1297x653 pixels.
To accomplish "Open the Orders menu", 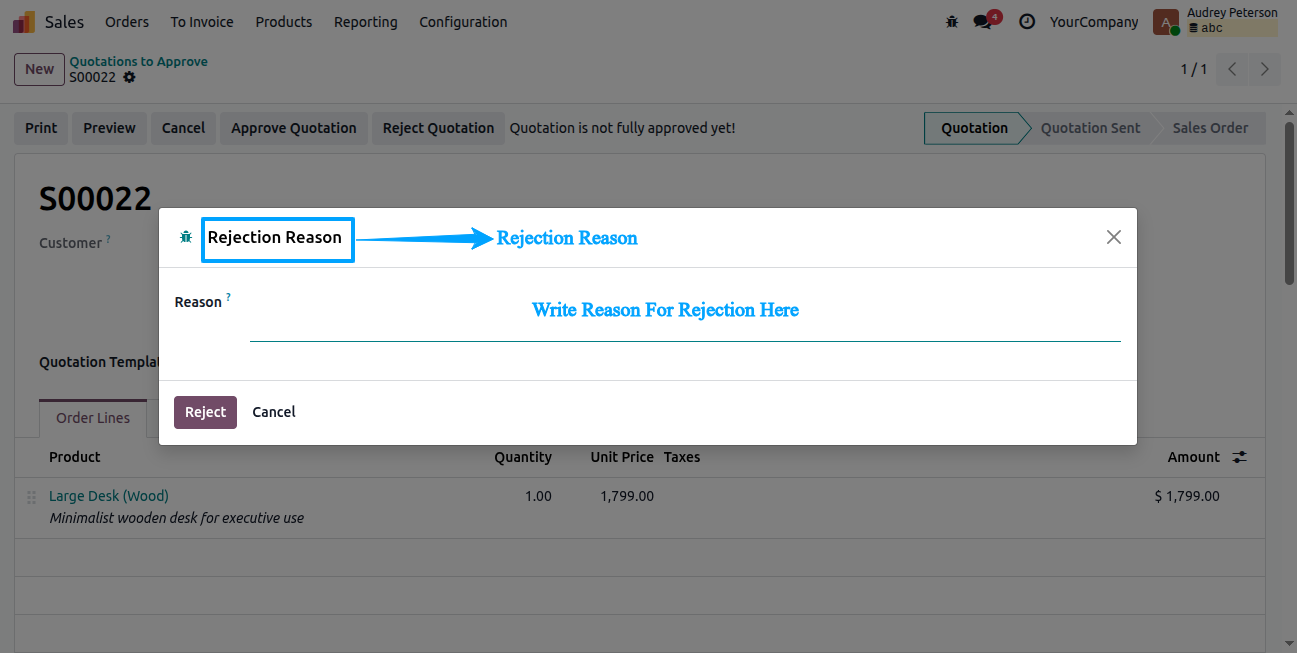I will [127, 22].
